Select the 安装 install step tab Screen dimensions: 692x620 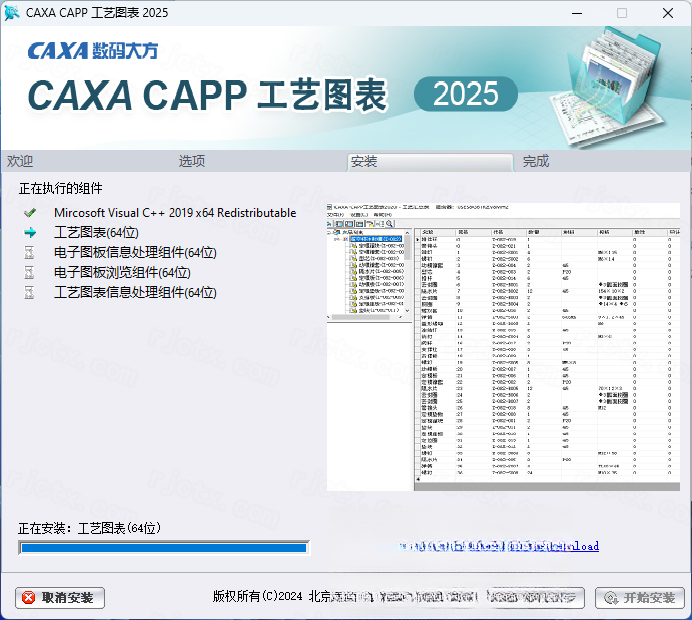[x=430, y=162]
